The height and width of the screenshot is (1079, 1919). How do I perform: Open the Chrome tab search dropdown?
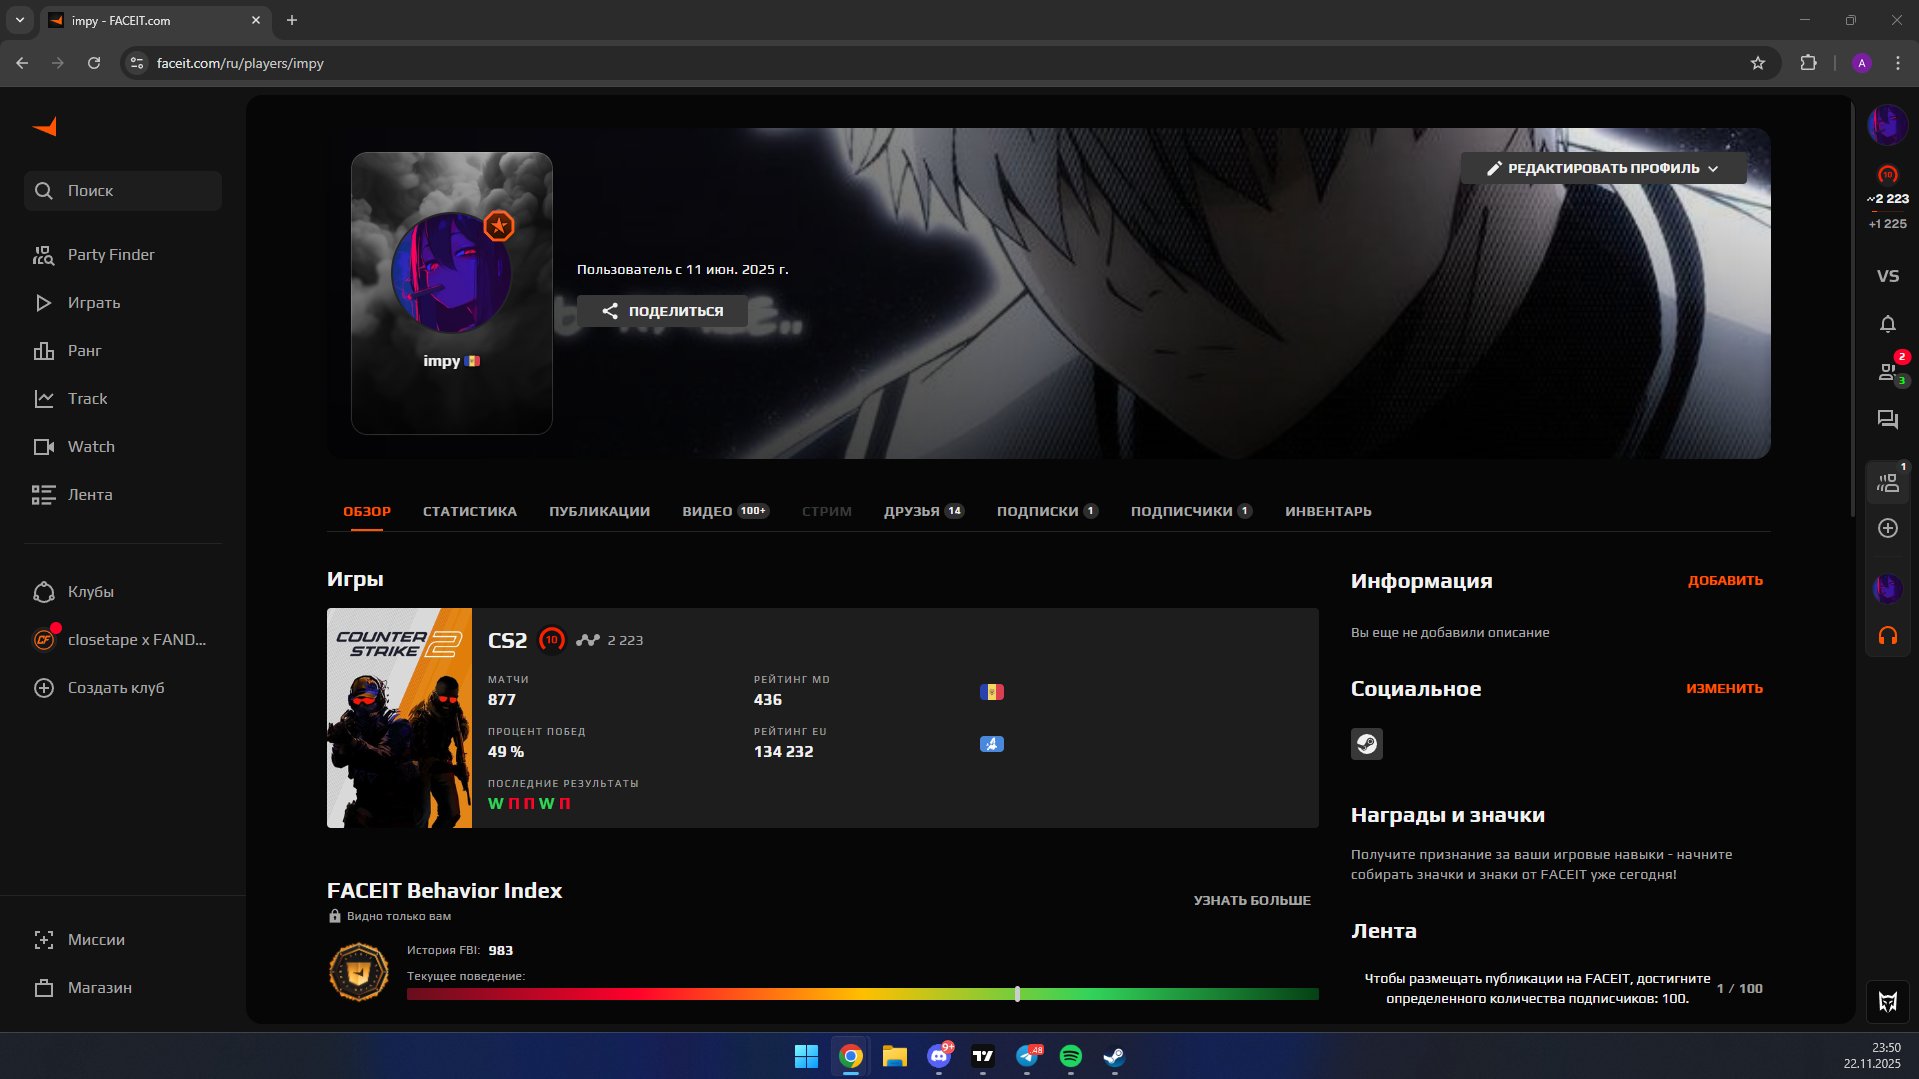coord(19,20)
